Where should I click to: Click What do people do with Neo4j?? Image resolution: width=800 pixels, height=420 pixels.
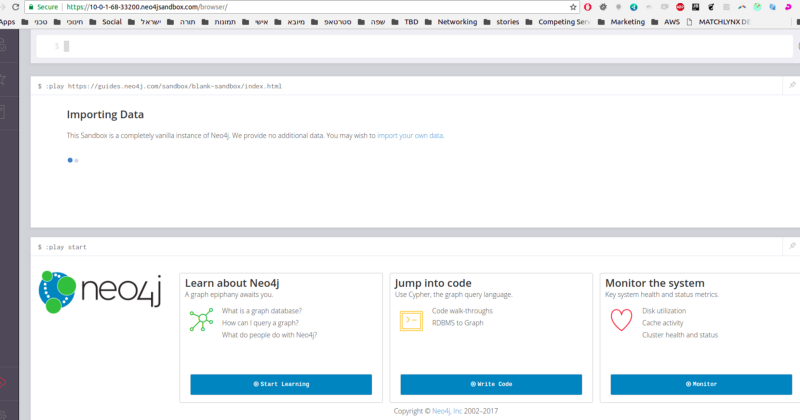click(269, 335)
